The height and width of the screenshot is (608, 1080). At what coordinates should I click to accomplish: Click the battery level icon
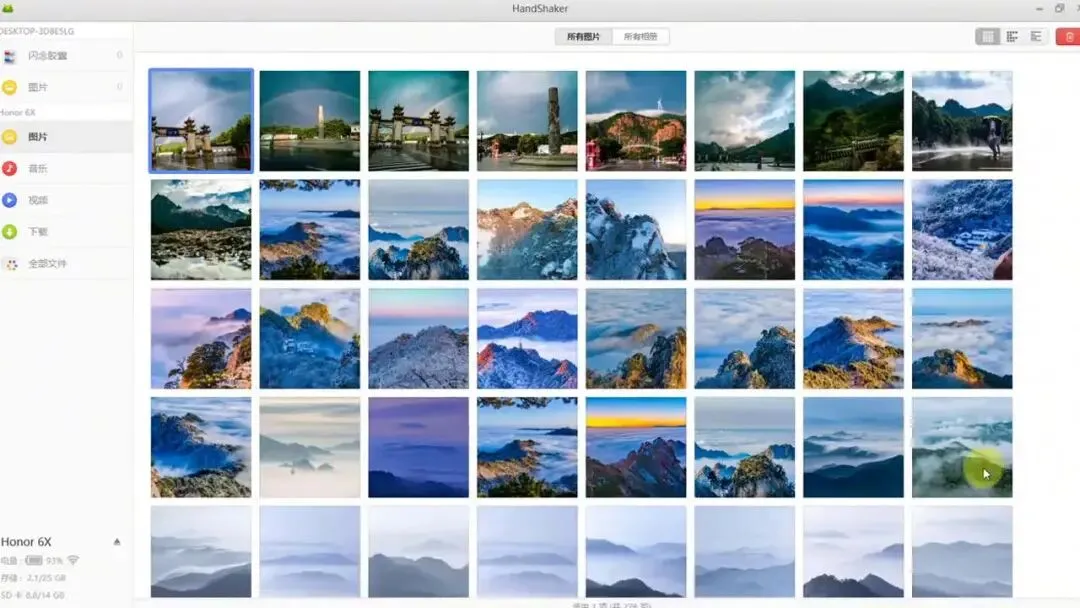34,560
